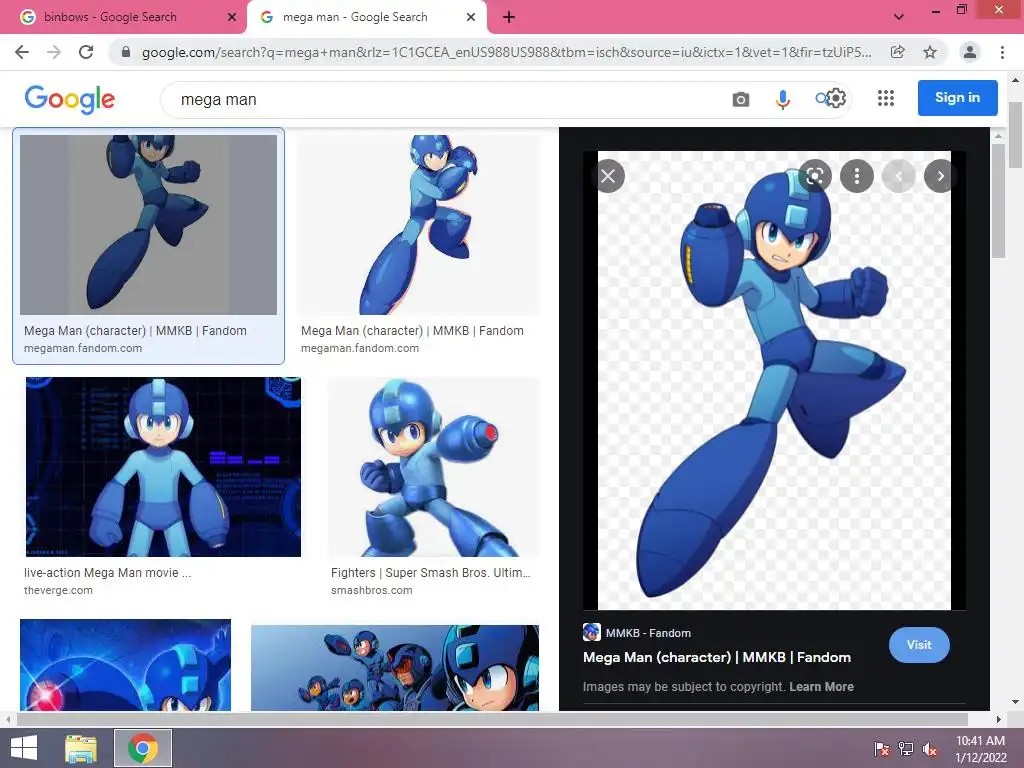Select the second Mega Man fandom thumbnail

418,225
